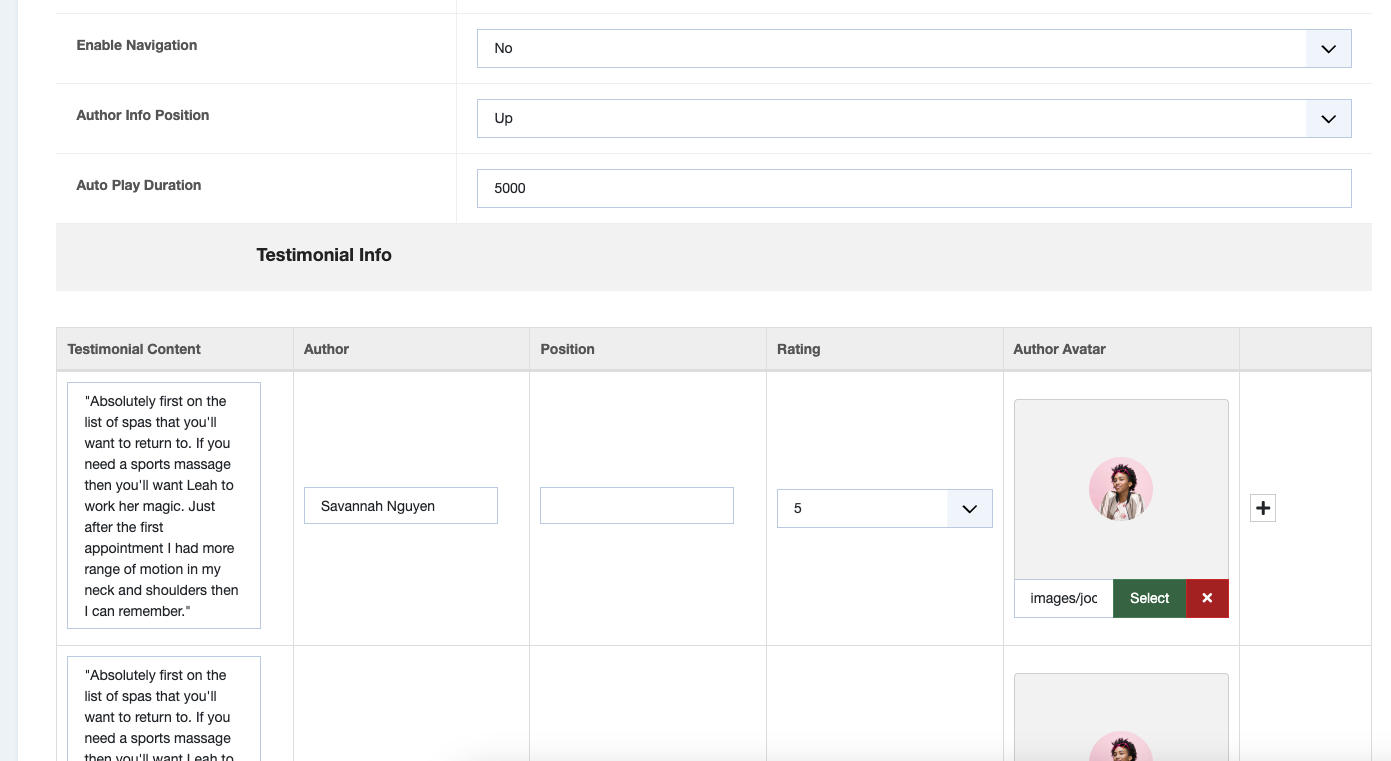Open the Rating dropdown showing 5

coord(884,508)
